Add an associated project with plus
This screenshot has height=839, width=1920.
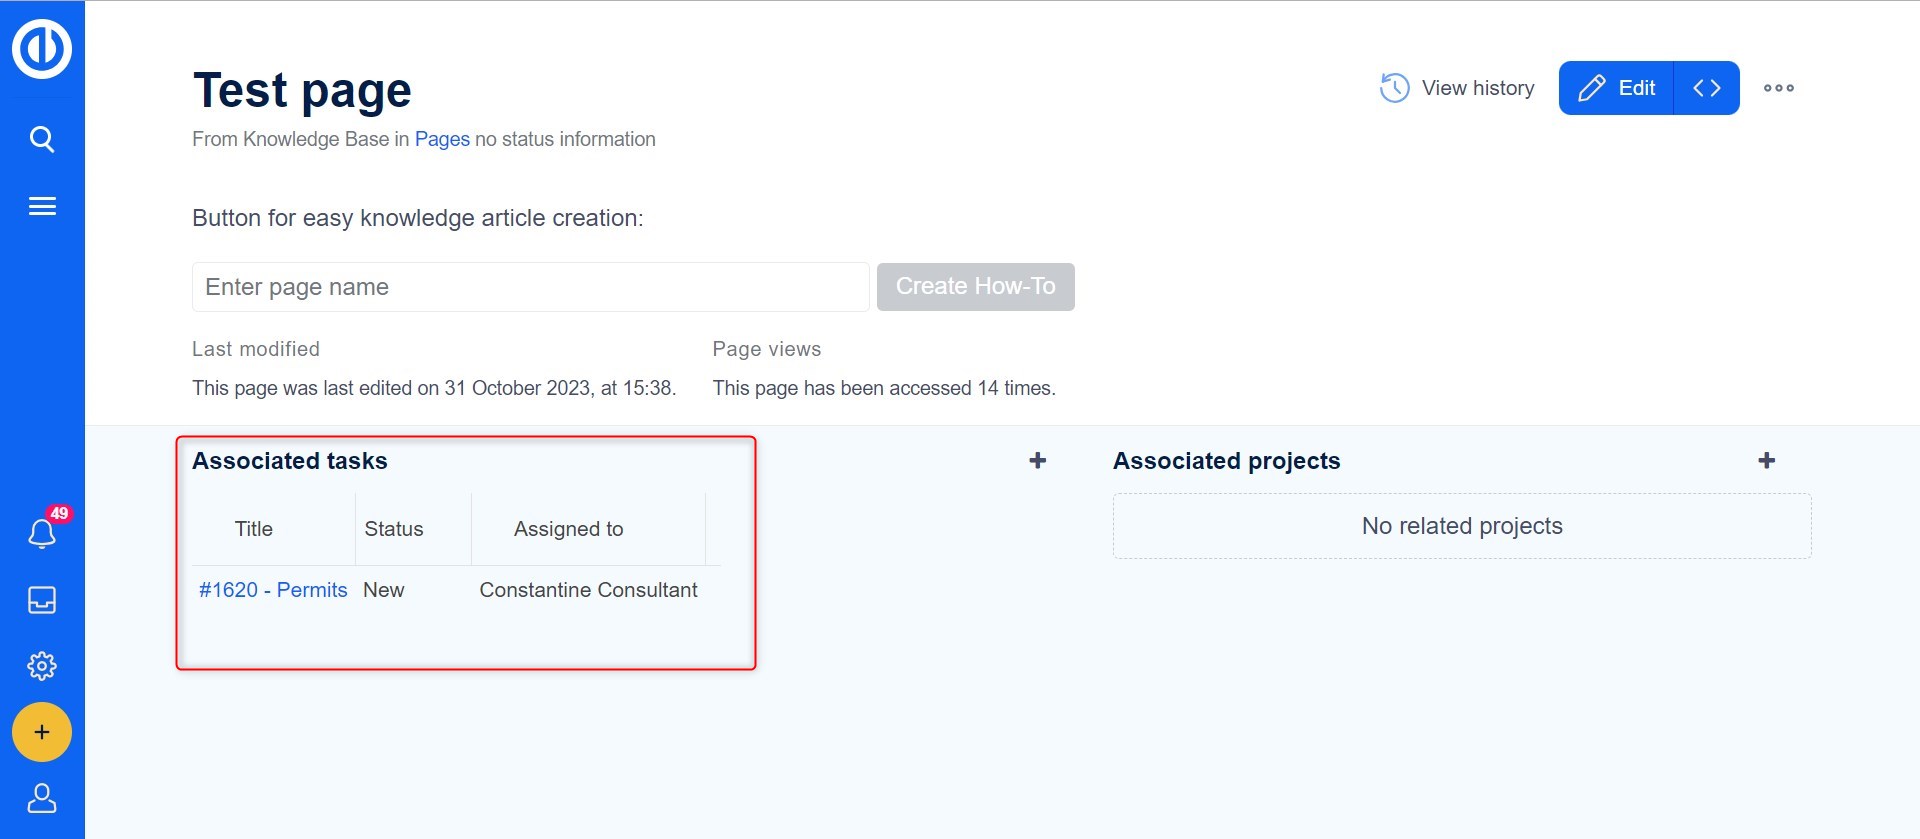click(x=1767, y=460)
